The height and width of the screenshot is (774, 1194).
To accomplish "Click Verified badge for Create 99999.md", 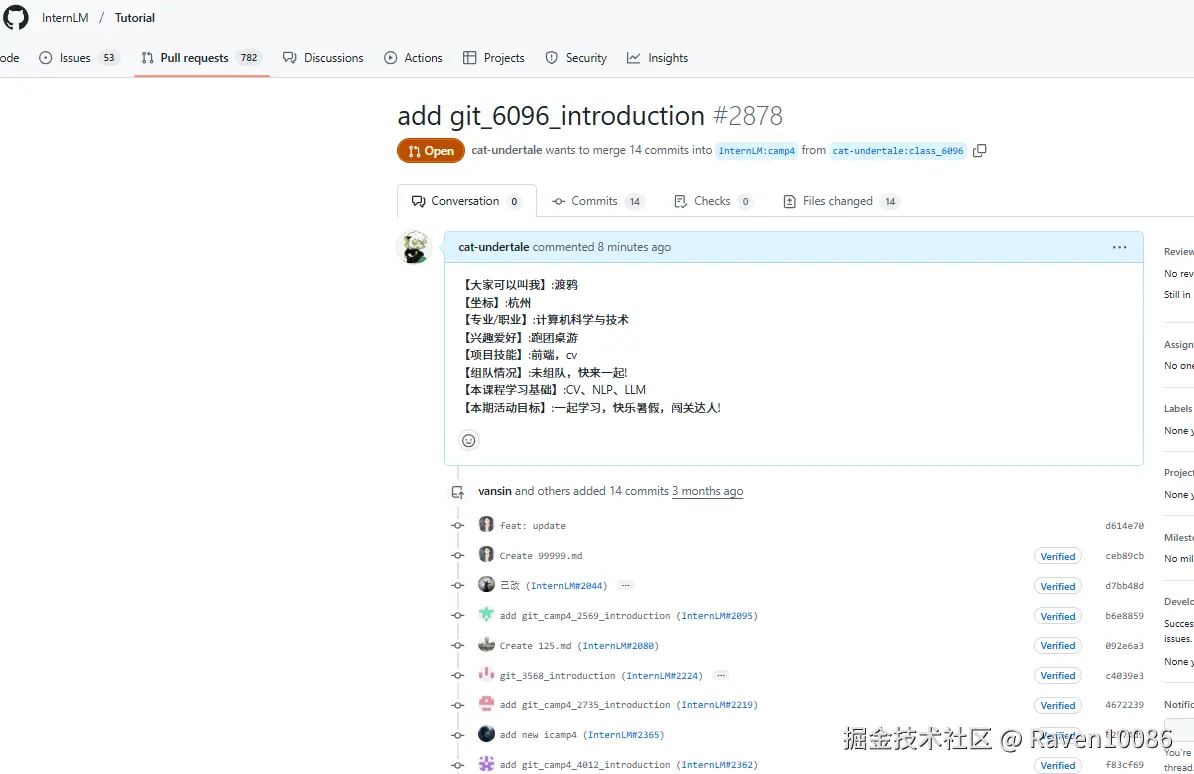I will [1058, 556].
